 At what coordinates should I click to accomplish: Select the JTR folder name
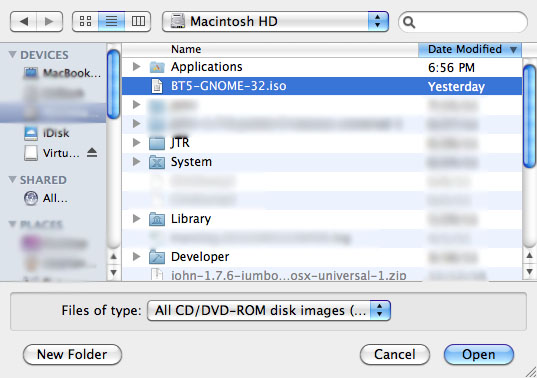click(180, 143)
